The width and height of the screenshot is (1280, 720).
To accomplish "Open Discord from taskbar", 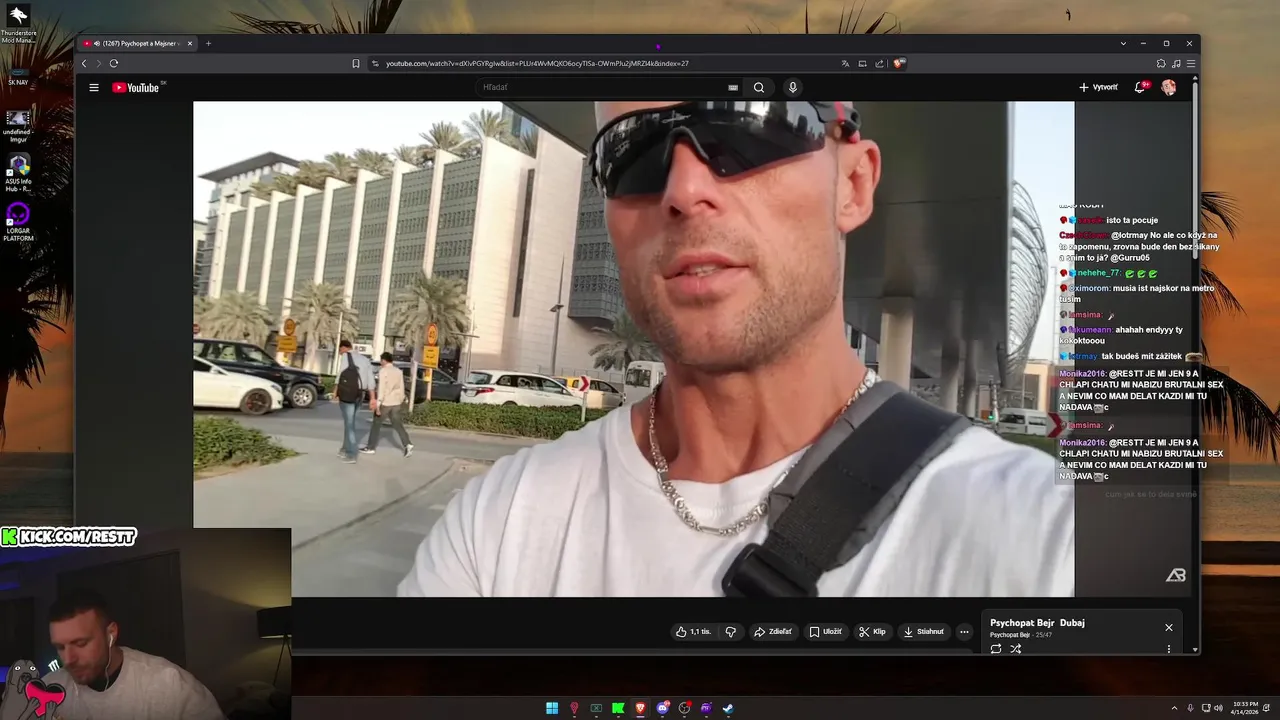I will coord(662,708).
